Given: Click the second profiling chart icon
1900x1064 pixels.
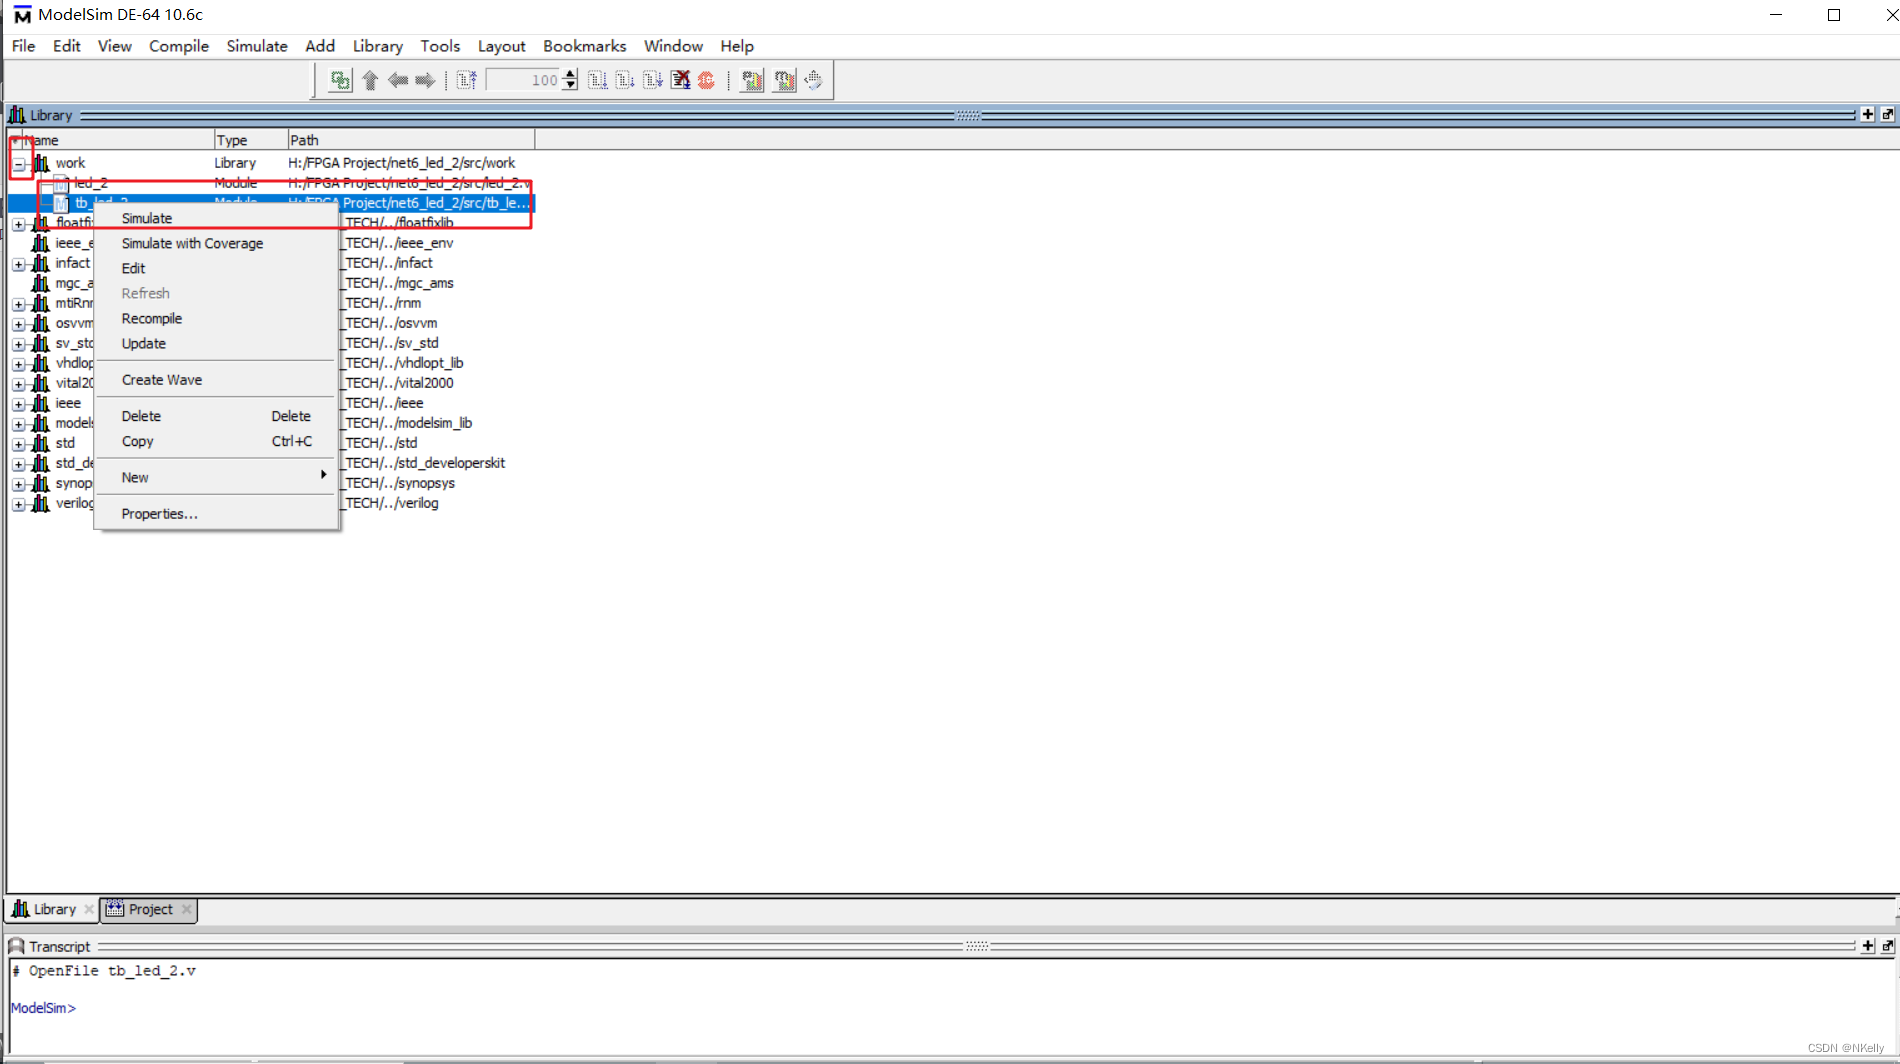Looking at the screenshot, I should 785,80.
